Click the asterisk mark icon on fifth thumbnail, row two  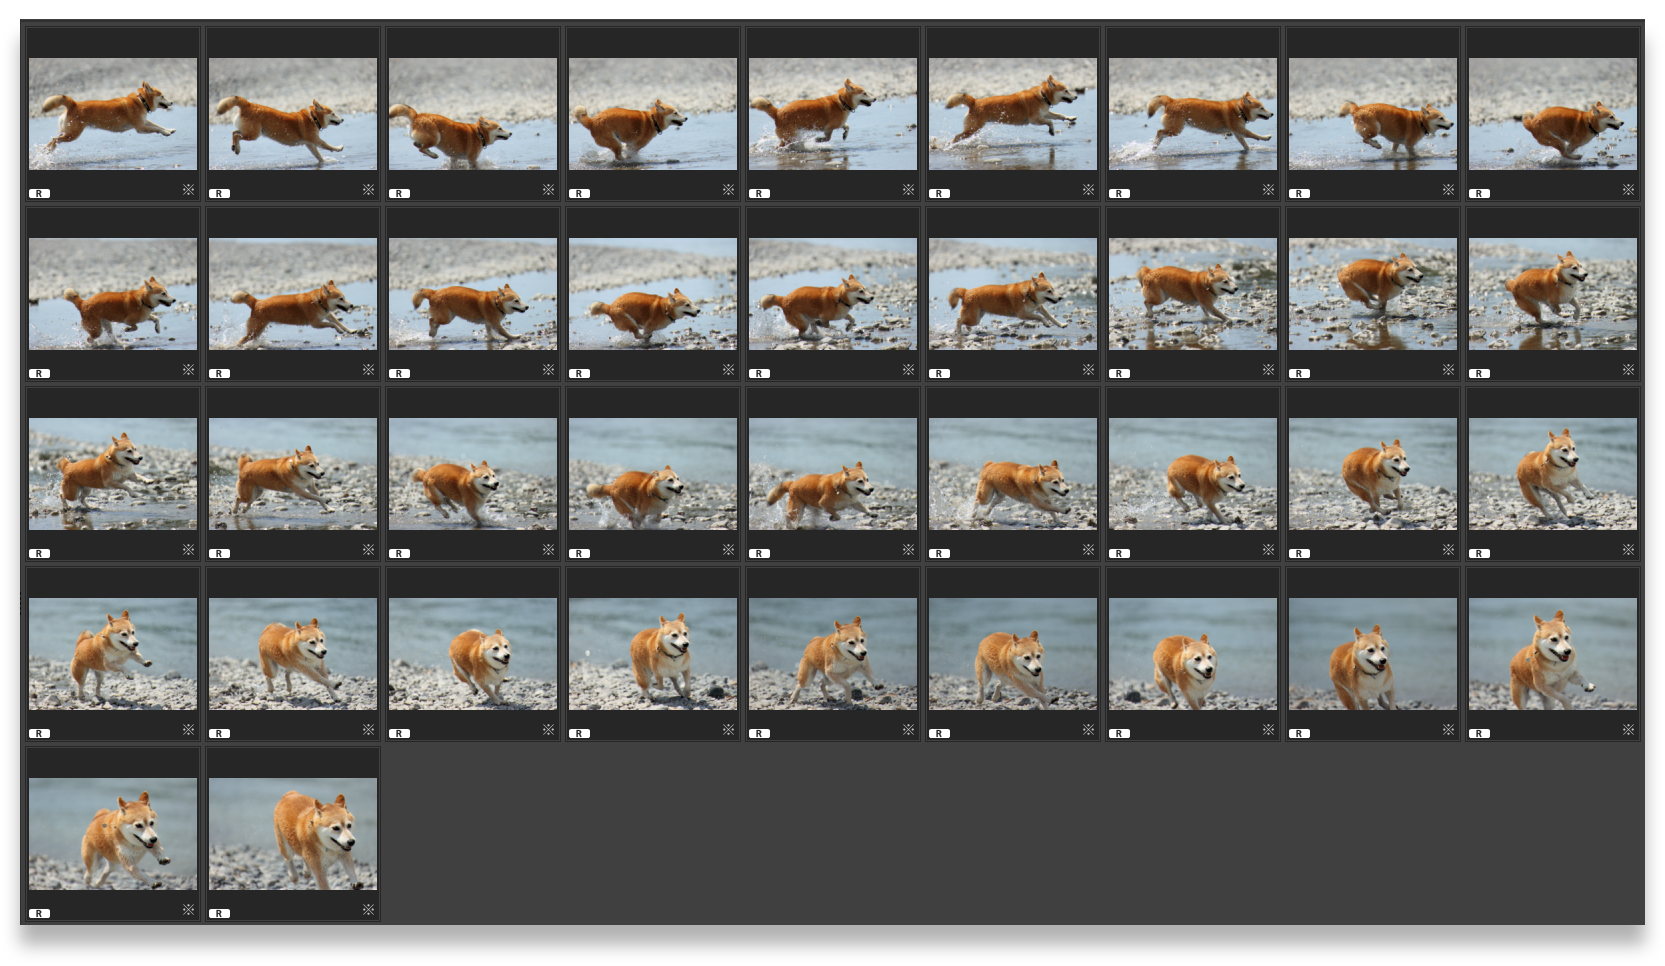click(x=908, y=369)
